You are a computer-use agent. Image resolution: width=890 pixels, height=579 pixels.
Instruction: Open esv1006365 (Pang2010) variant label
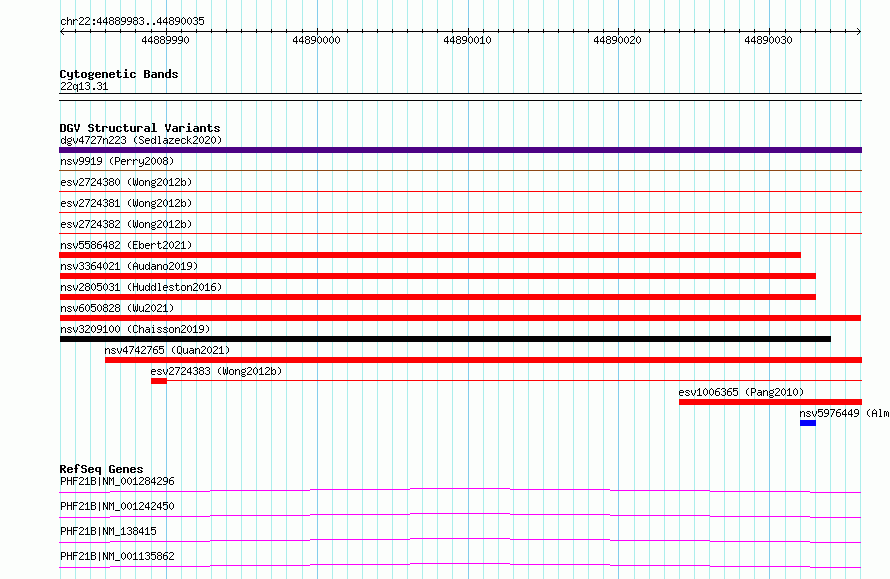pyautogui.click(x=741, y=392)
